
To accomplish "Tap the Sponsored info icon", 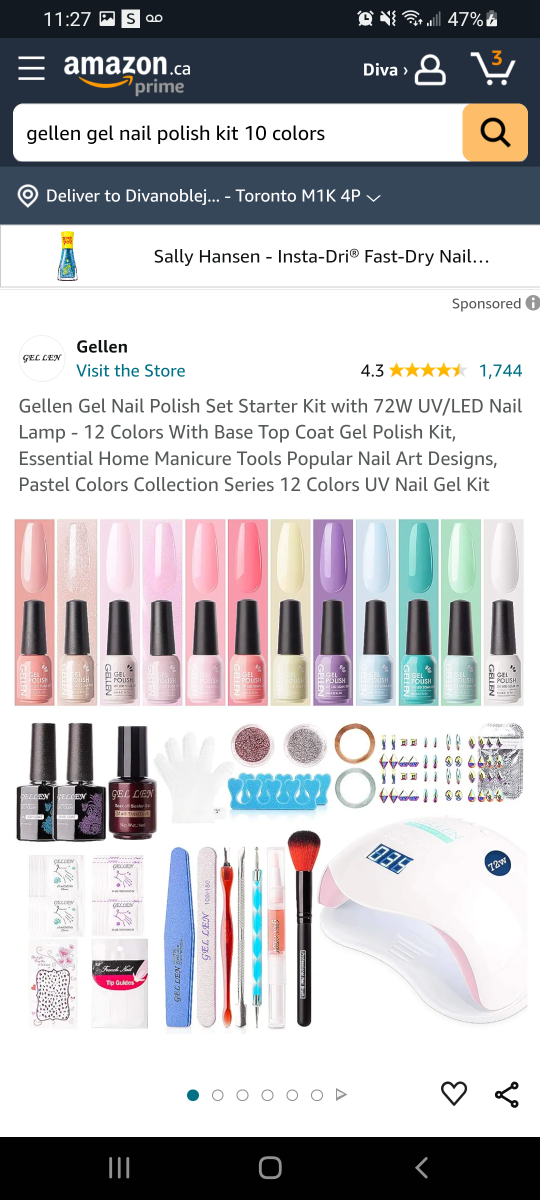I will tap(533, 303).
